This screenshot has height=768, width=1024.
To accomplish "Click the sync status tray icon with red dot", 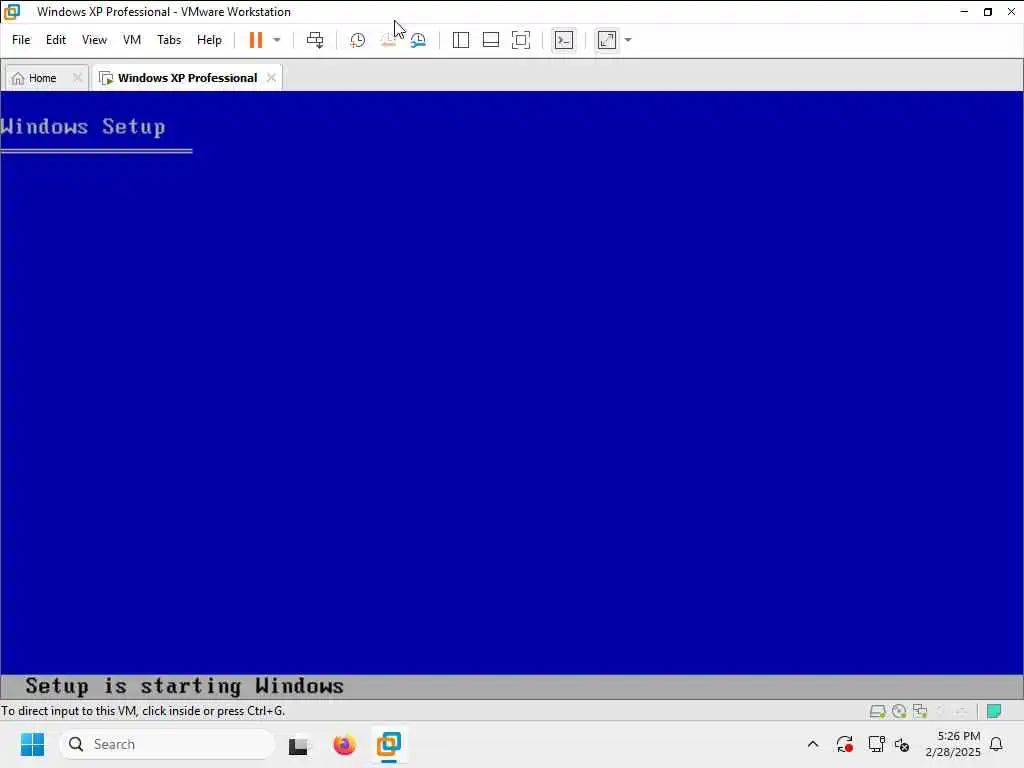I will 844,744.
